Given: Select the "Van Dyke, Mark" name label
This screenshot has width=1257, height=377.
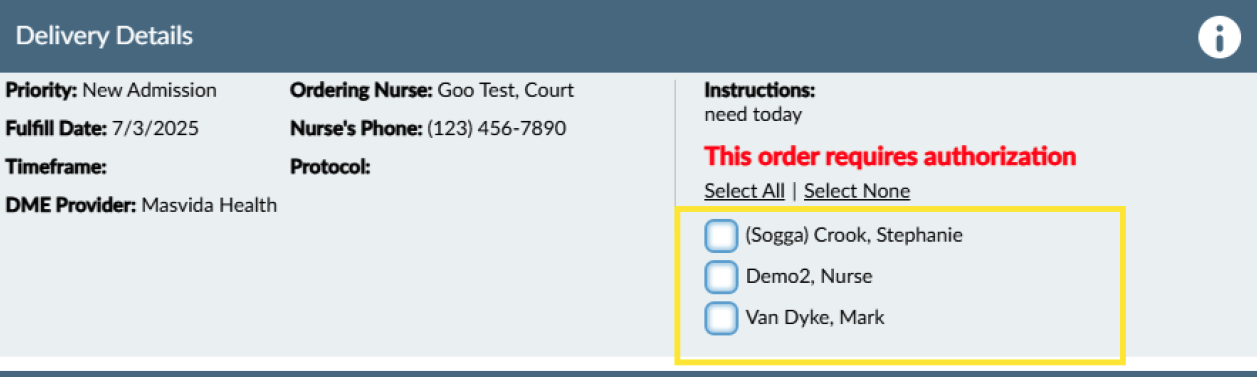Looking at the screenshot, I should pos(815,318).
